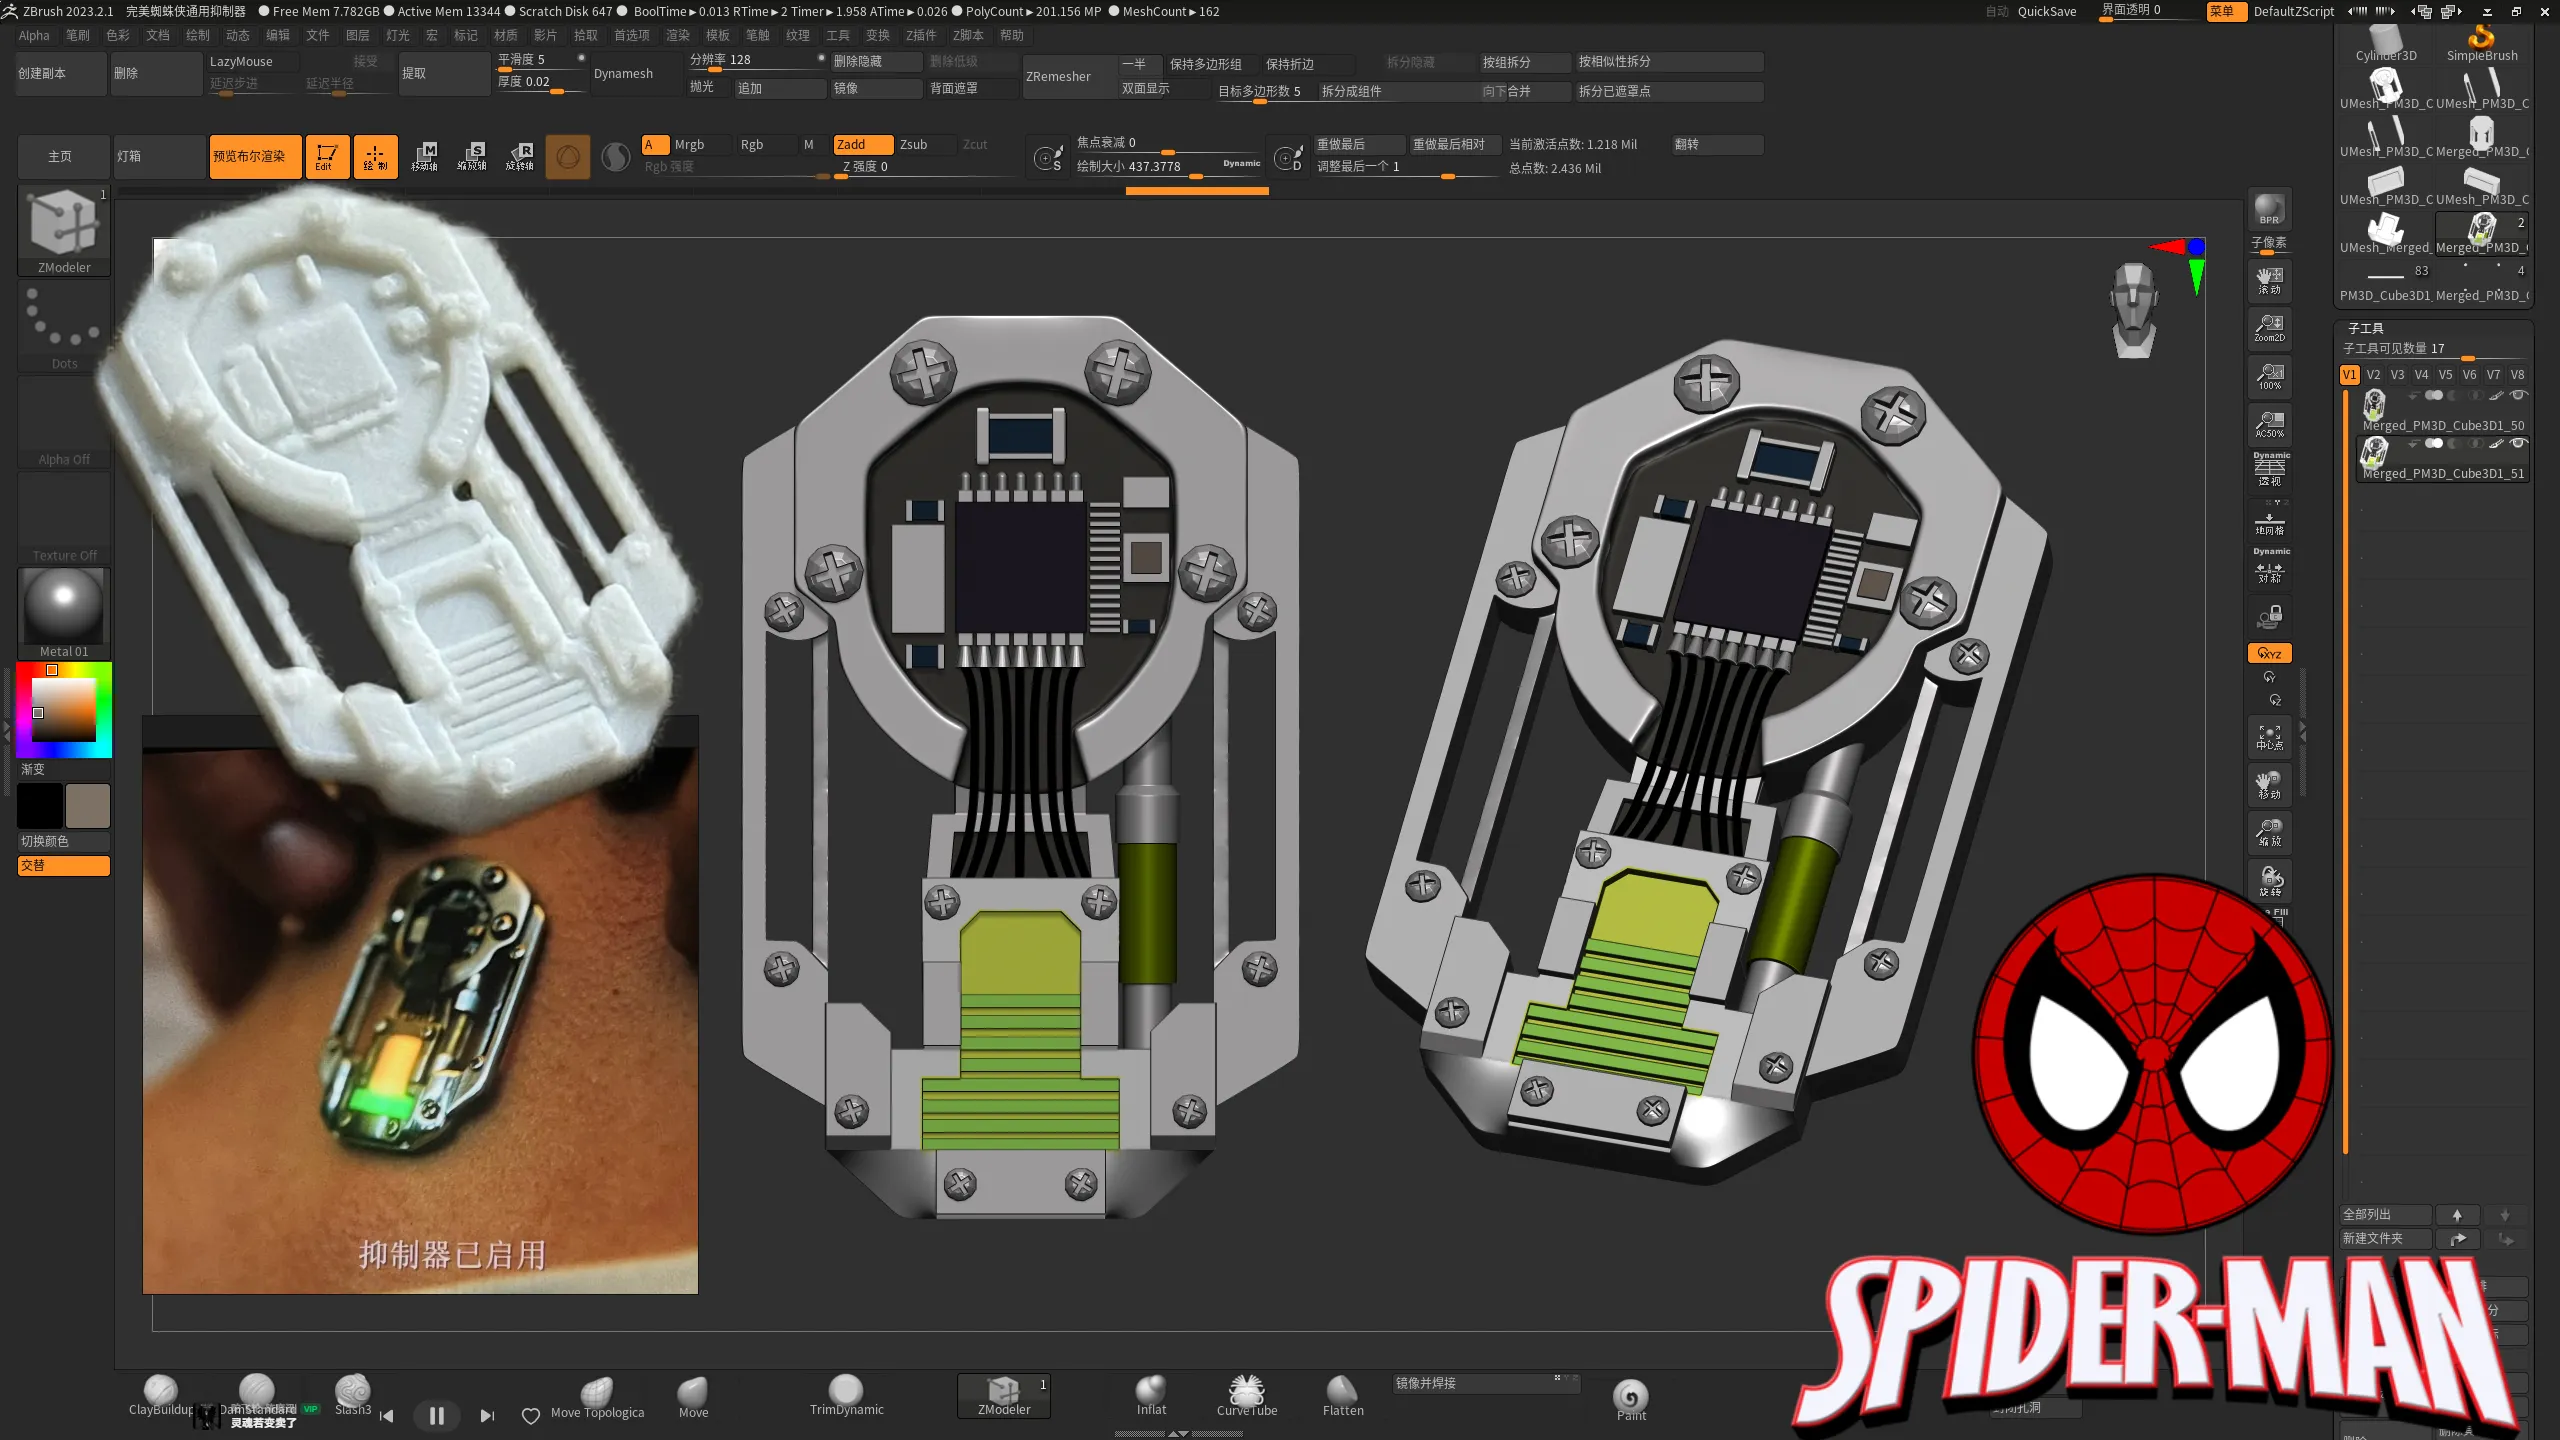Toggle the M material mode button
Image resolution: width=2560 pixels, height=1440 pixels.
(809, 145)
